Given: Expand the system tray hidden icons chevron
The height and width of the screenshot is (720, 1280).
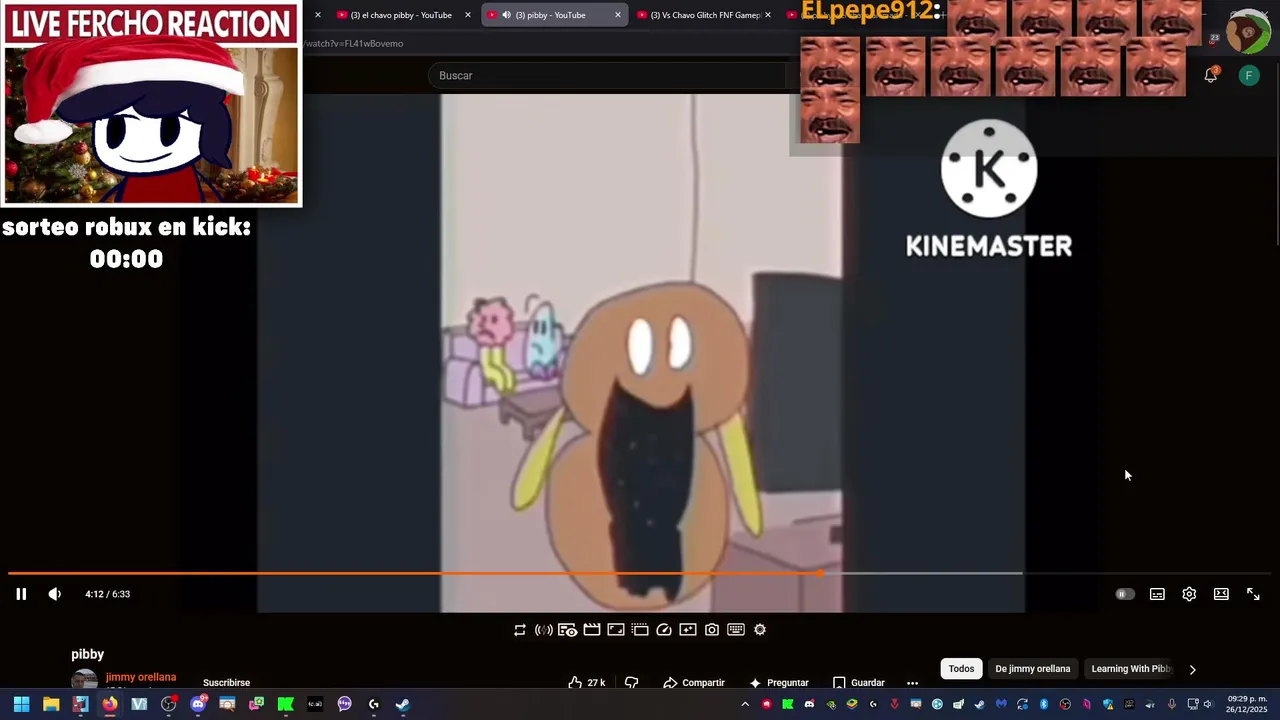Looking at the screenshot, I should tap(745, 704).
